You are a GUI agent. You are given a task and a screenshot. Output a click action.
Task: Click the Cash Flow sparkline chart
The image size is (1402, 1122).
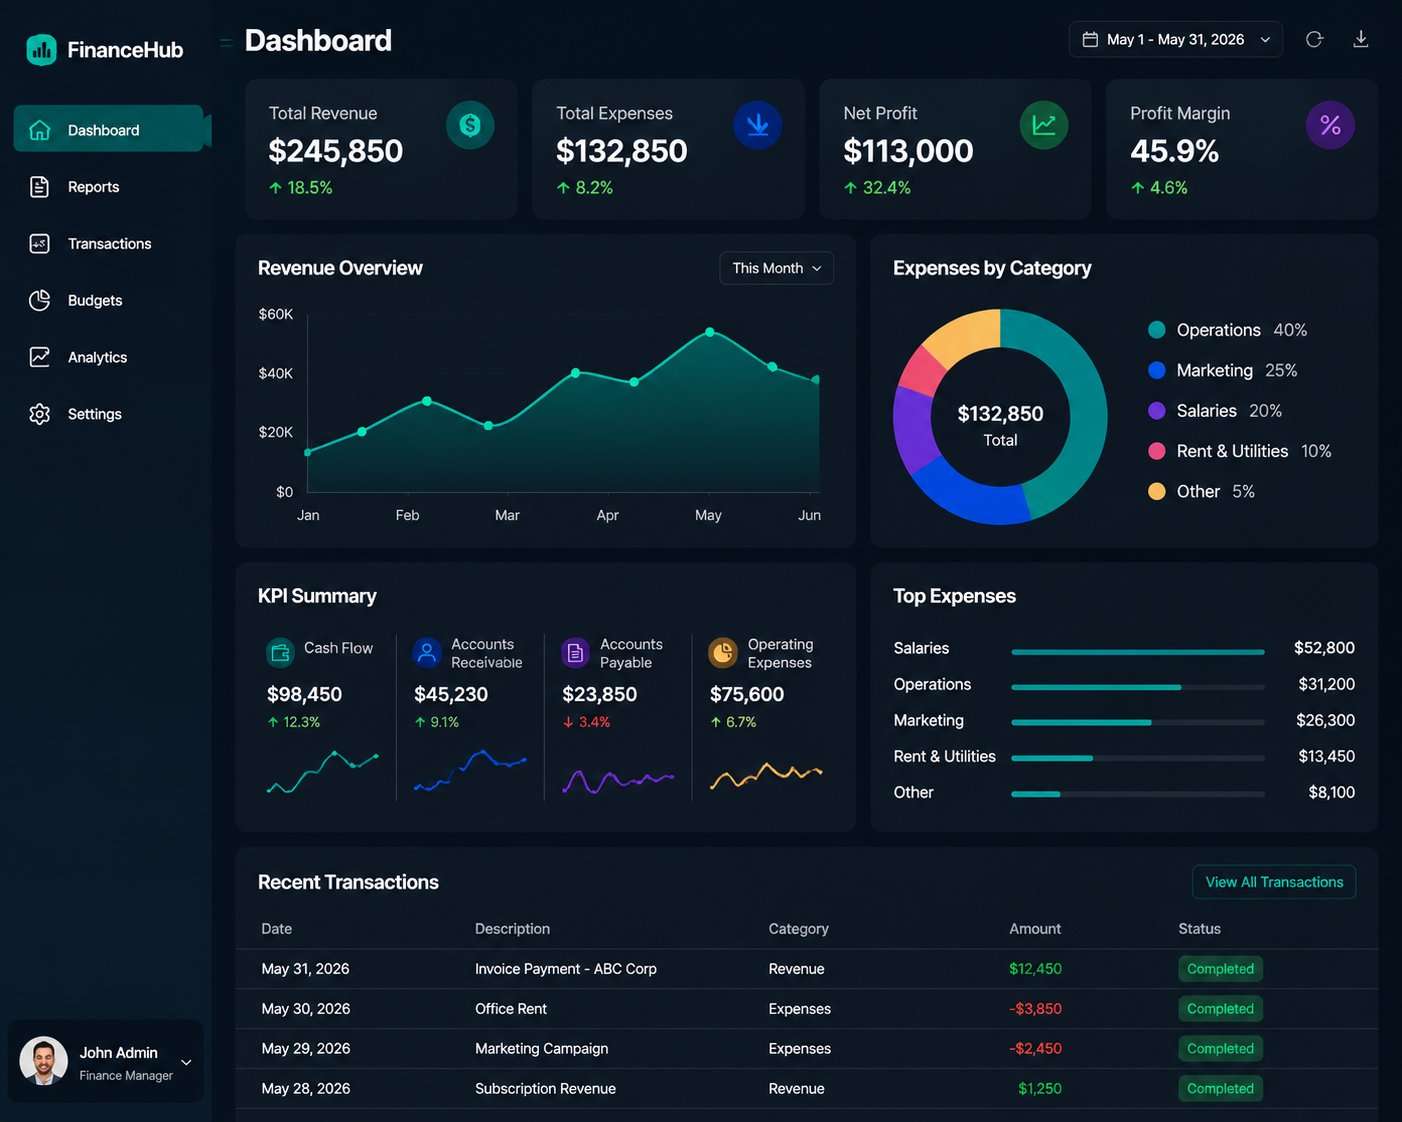click(322, 773)
